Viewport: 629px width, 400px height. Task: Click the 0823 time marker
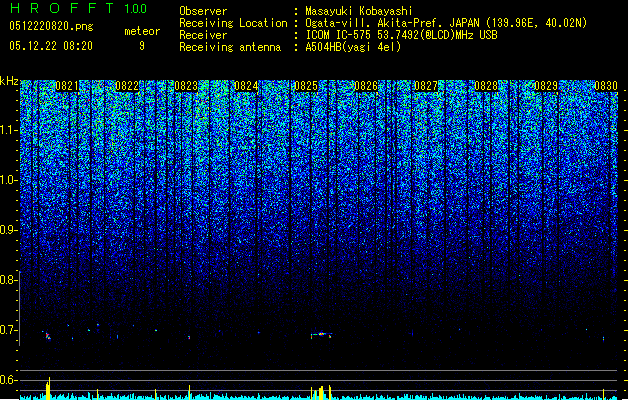187,86
